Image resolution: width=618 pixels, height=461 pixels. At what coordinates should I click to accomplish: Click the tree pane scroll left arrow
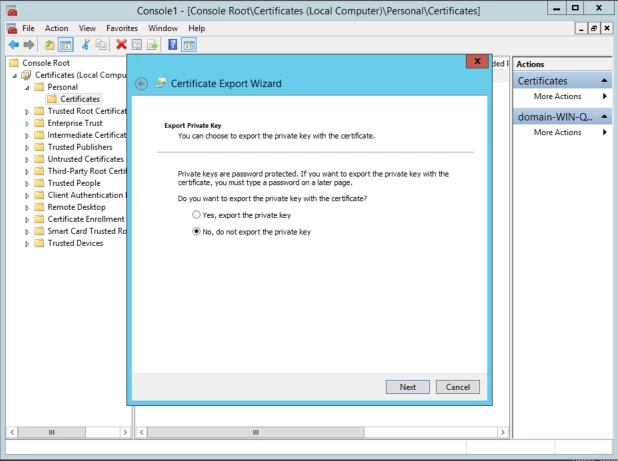pos(12,432)
